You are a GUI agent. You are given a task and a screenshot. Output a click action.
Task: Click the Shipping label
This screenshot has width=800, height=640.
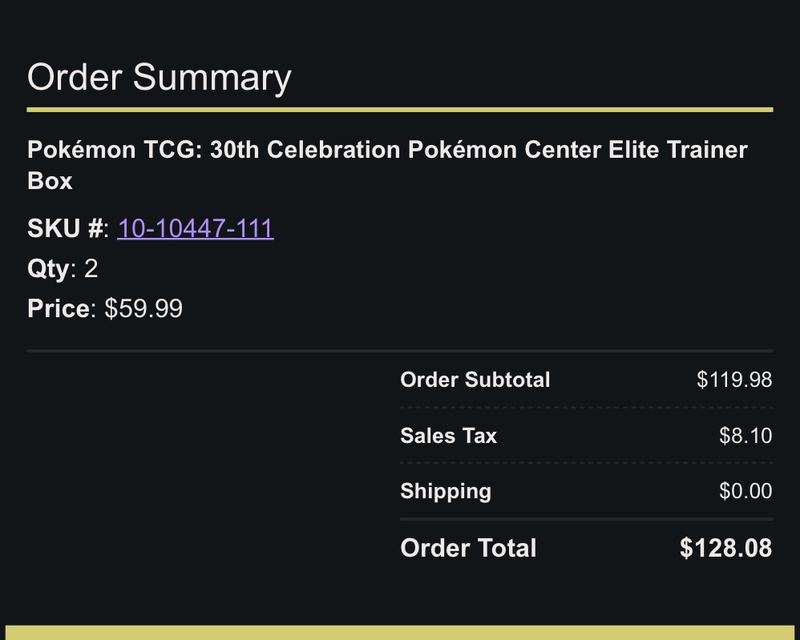click(445, 491)
